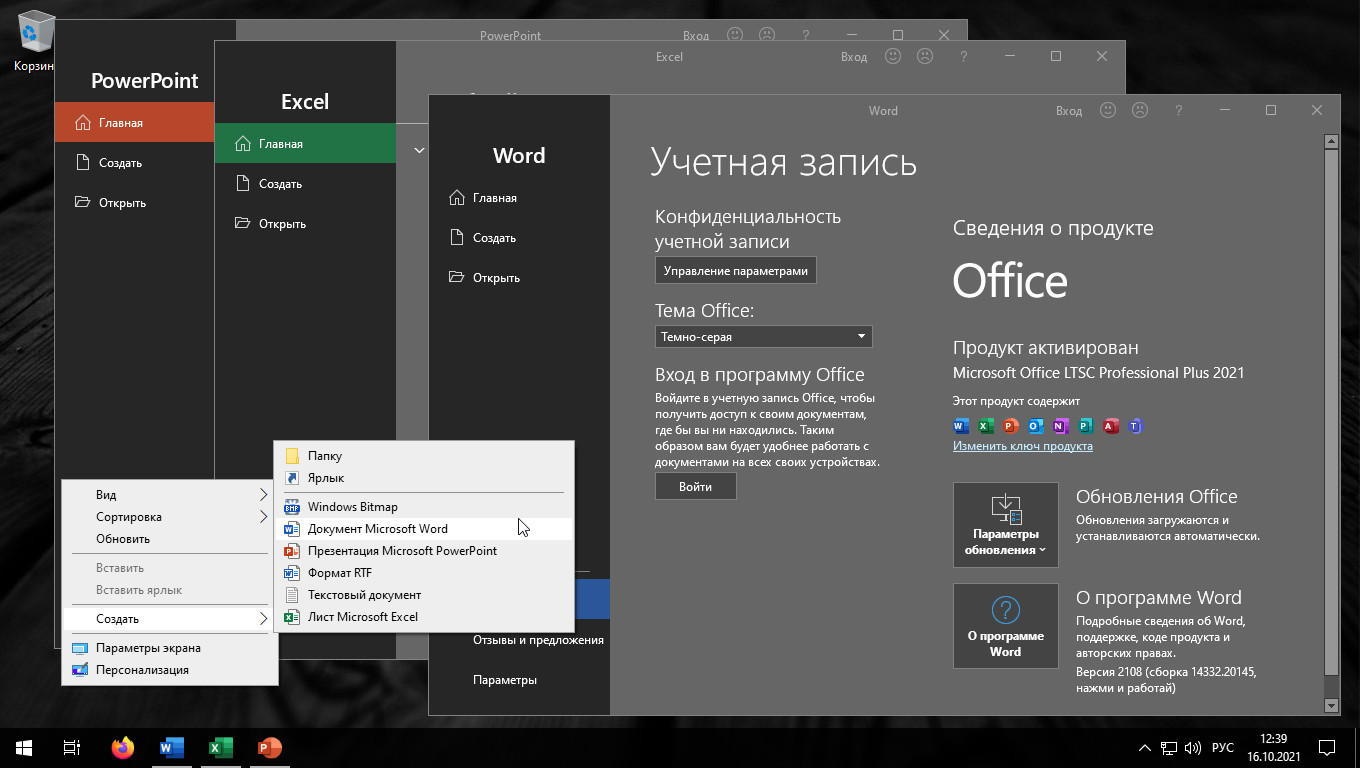The height and width of the screenshot is (768, 1360).
Task: Choose "Текстовый документ" in create submenu
Action: coord(424,595)
